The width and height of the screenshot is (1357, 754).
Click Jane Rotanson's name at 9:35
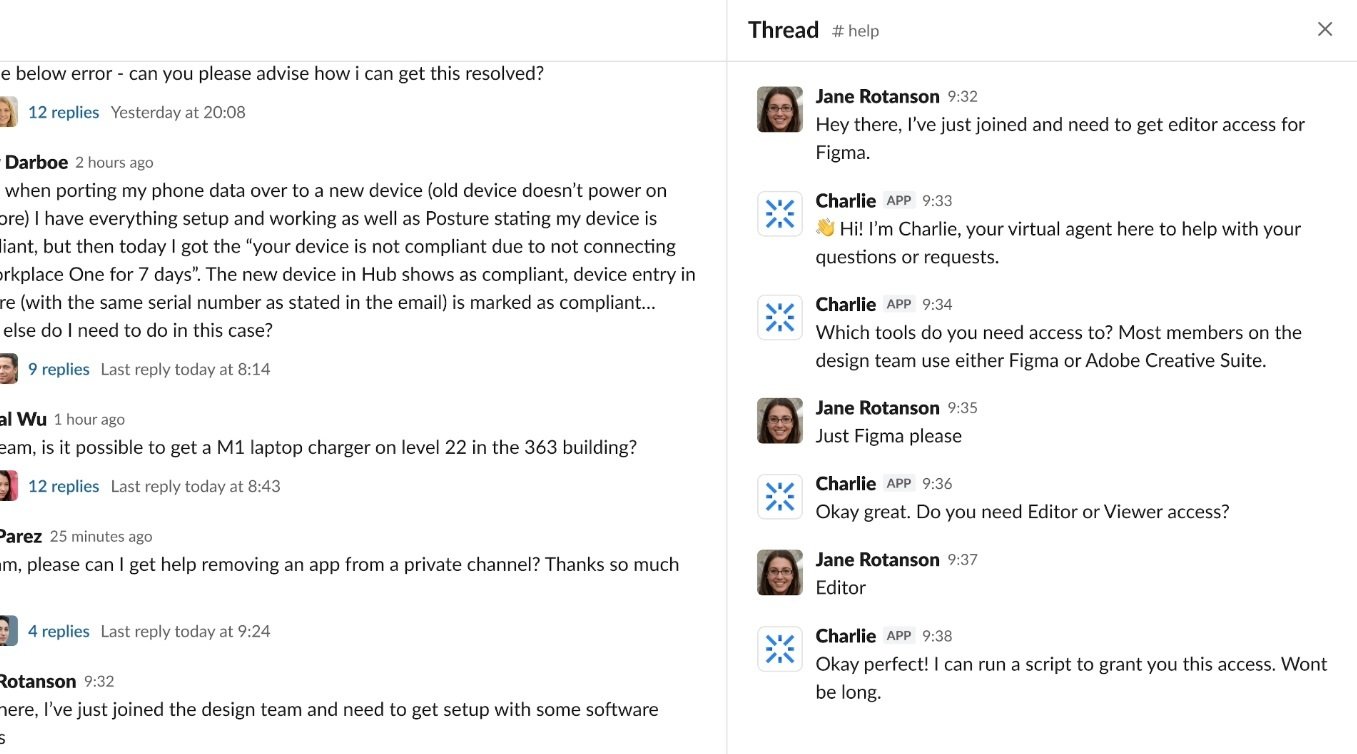click(x=877, y=407)
